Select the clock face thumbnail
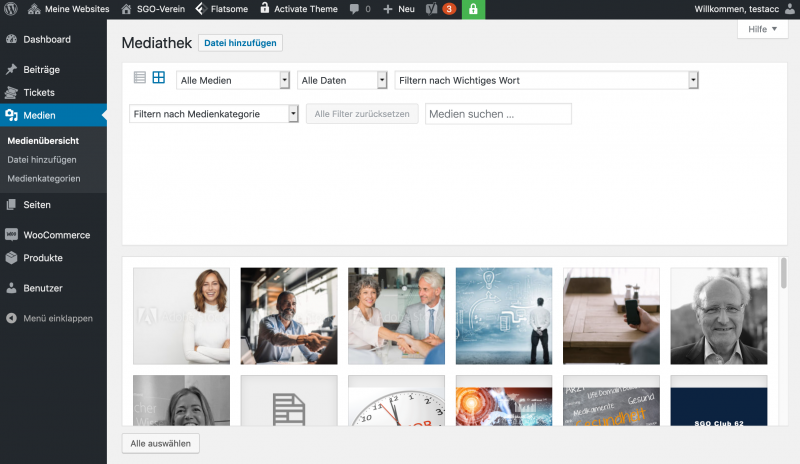Viewport: 800px width, 464px height. pos(396,401)
